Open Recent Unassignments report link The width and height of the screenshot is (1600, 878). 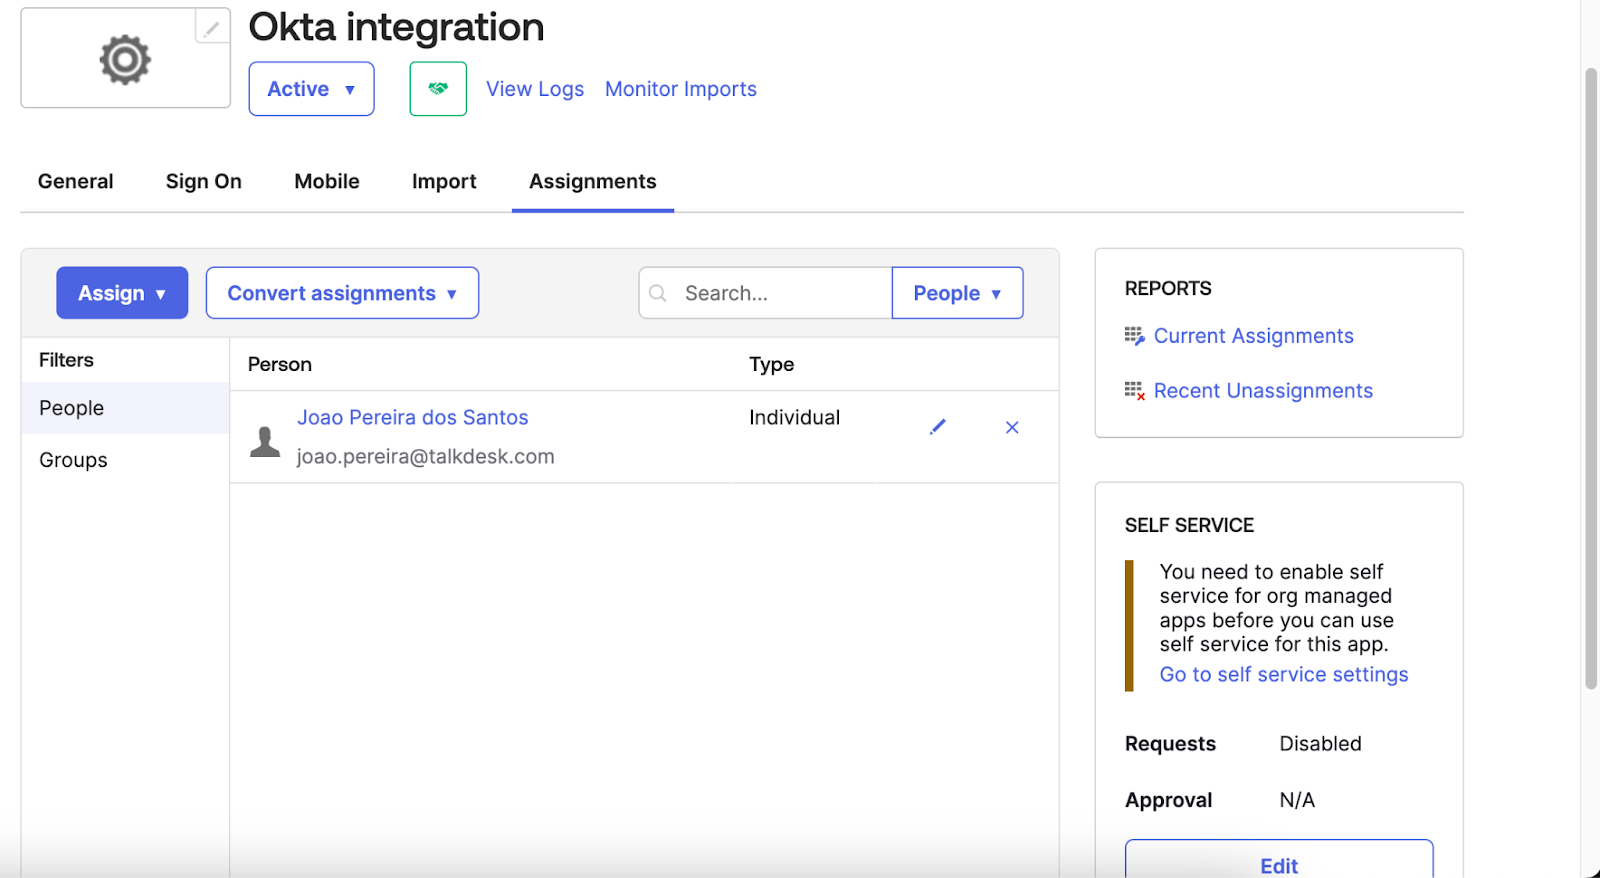pyautogui.click(x=1263, y=391)
